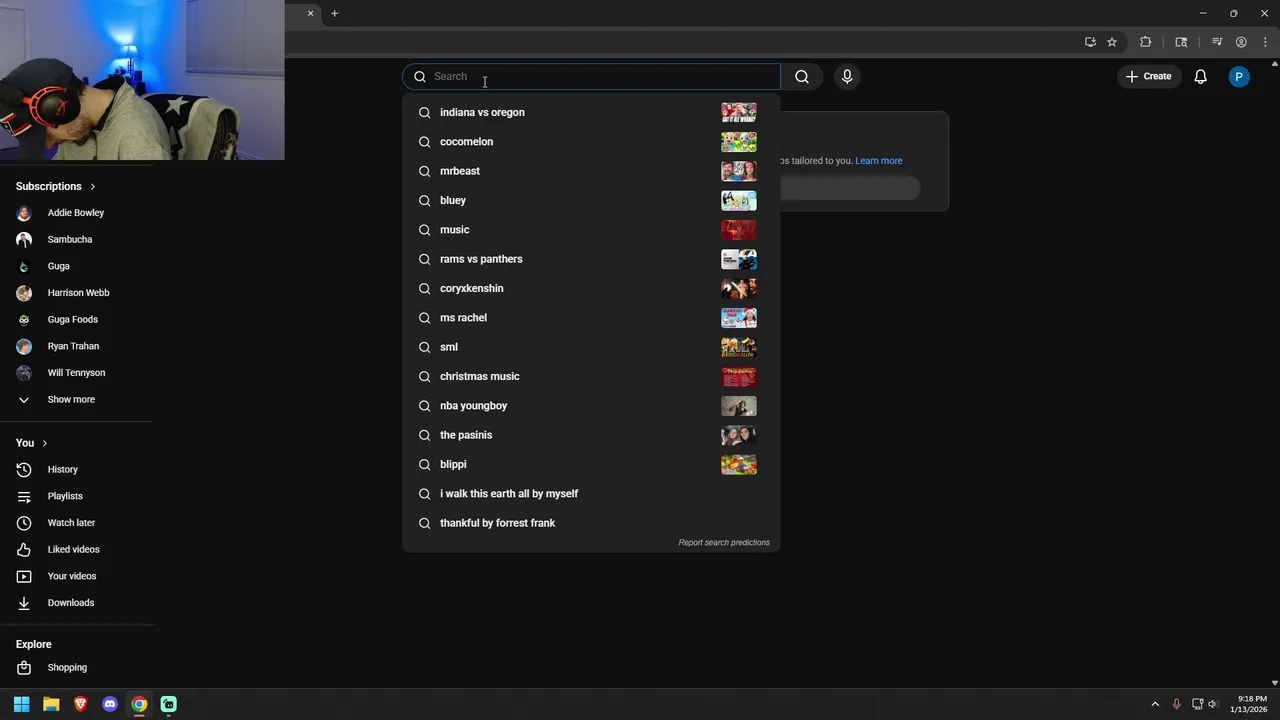
Task: Start voice search with the microphone icon
Action: point(847,77)
